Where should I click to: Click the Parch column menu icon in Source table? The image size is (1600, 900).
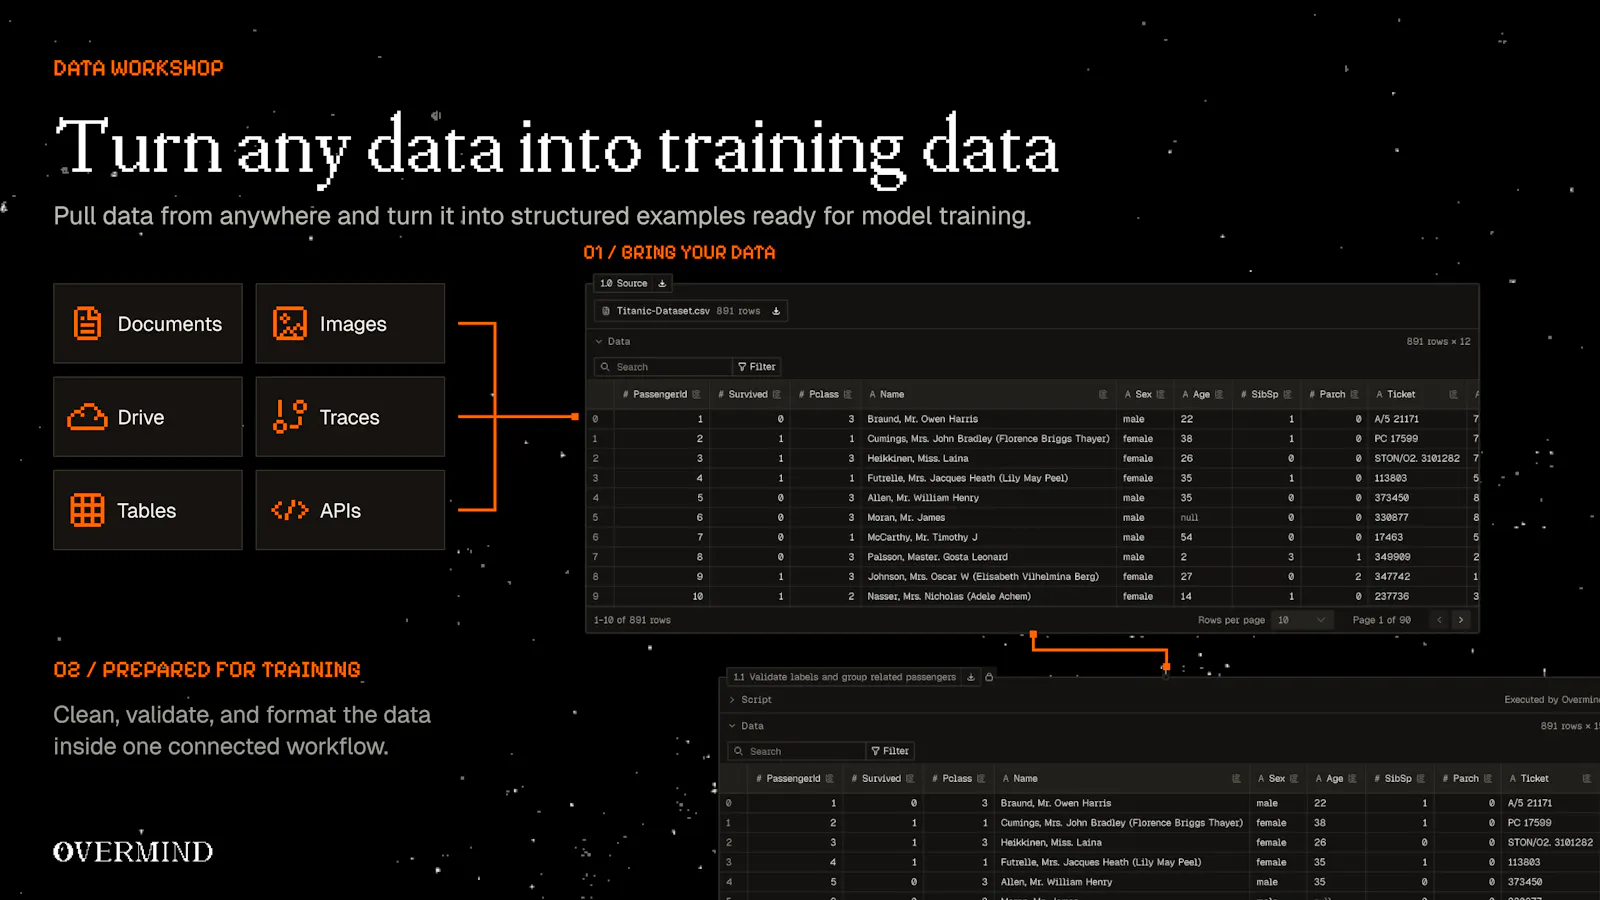[1355, 395]
